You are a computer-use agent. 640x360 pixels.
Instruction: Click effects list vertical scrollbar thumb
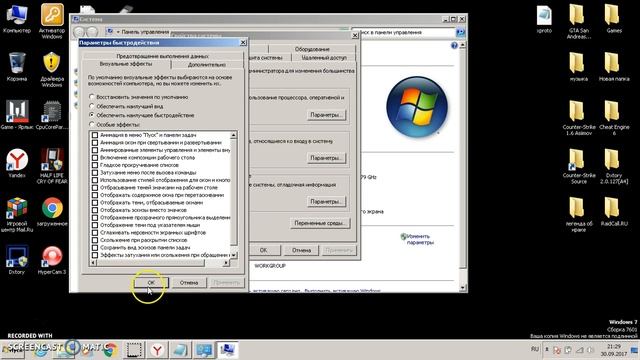pyautogui.click(x=233, y=192)
